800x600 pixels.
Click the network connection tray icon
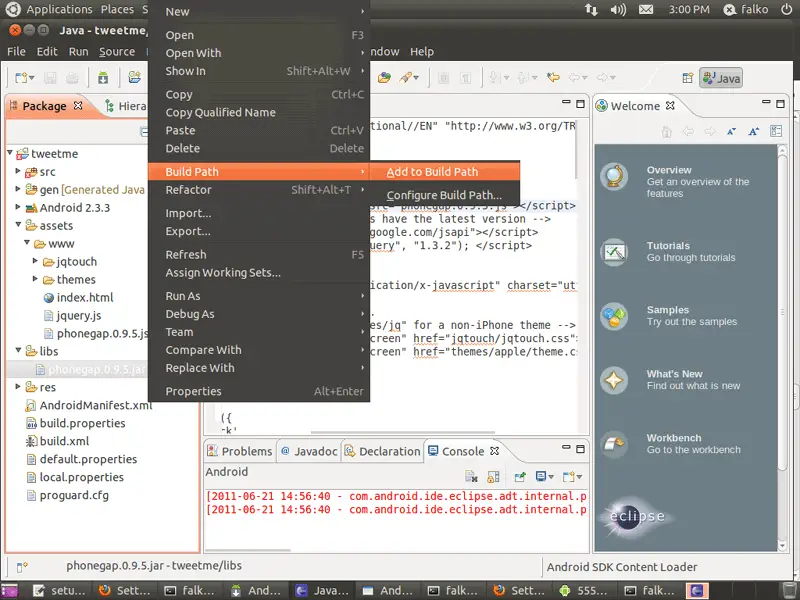[591, 9]
